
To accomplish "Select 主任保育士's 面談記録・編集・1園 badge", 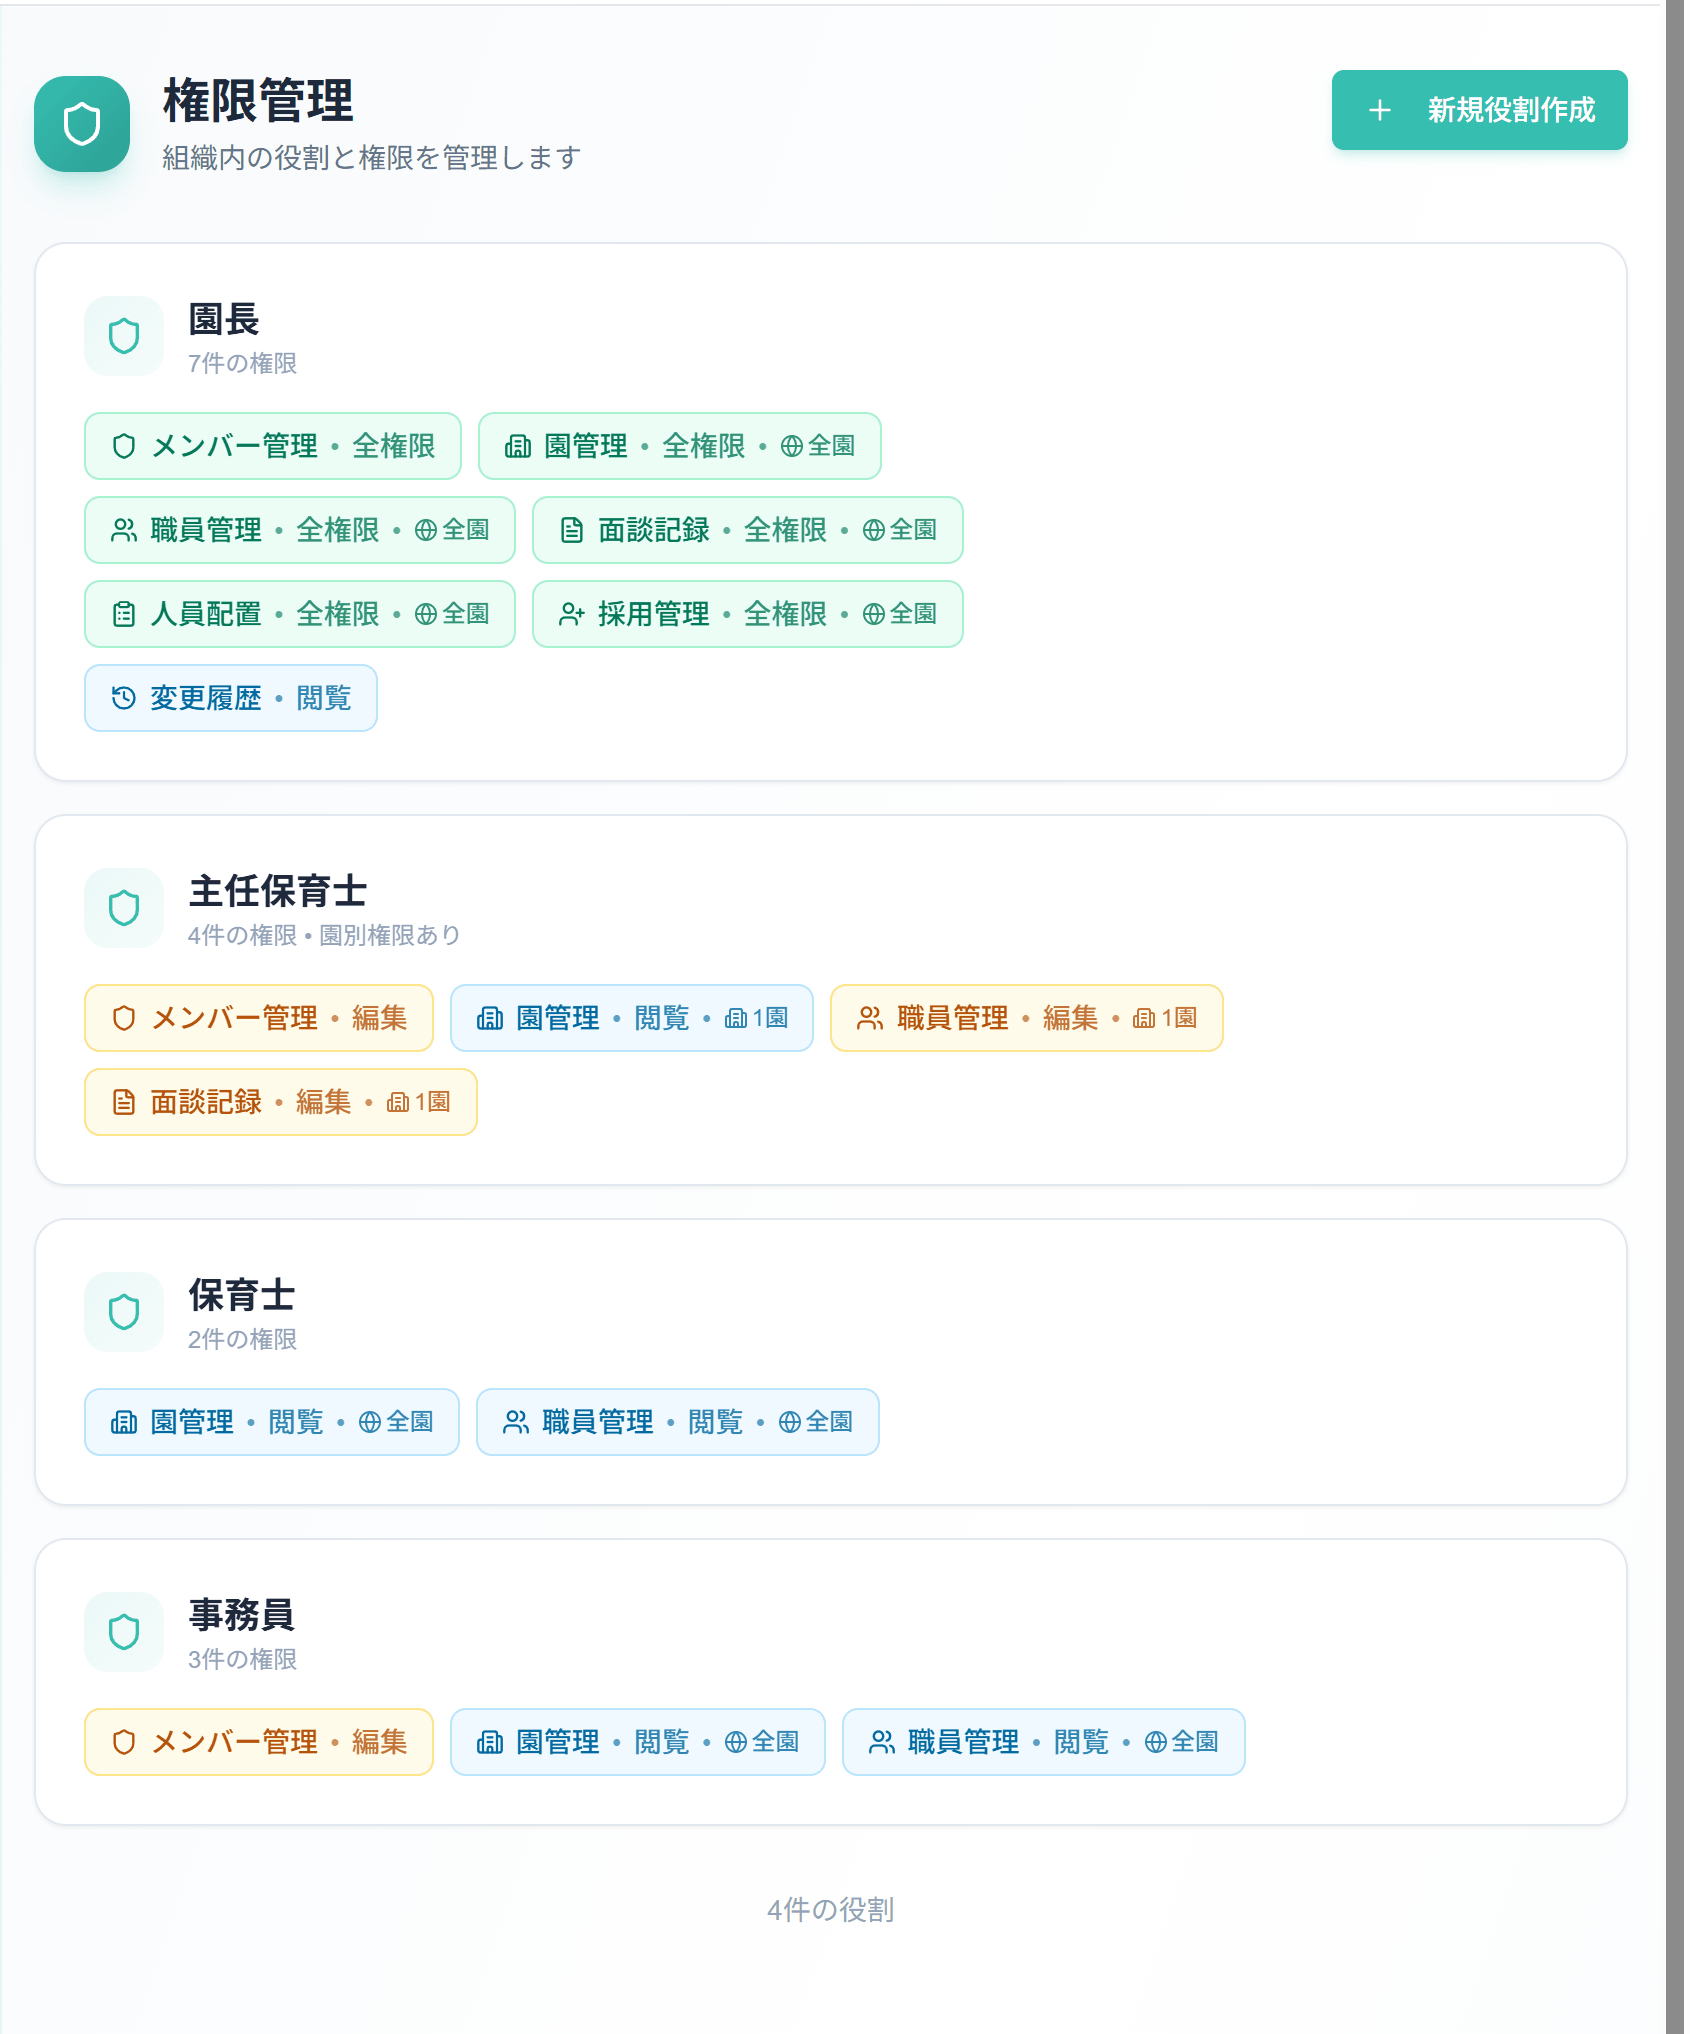I will [x=281, y=1102].
